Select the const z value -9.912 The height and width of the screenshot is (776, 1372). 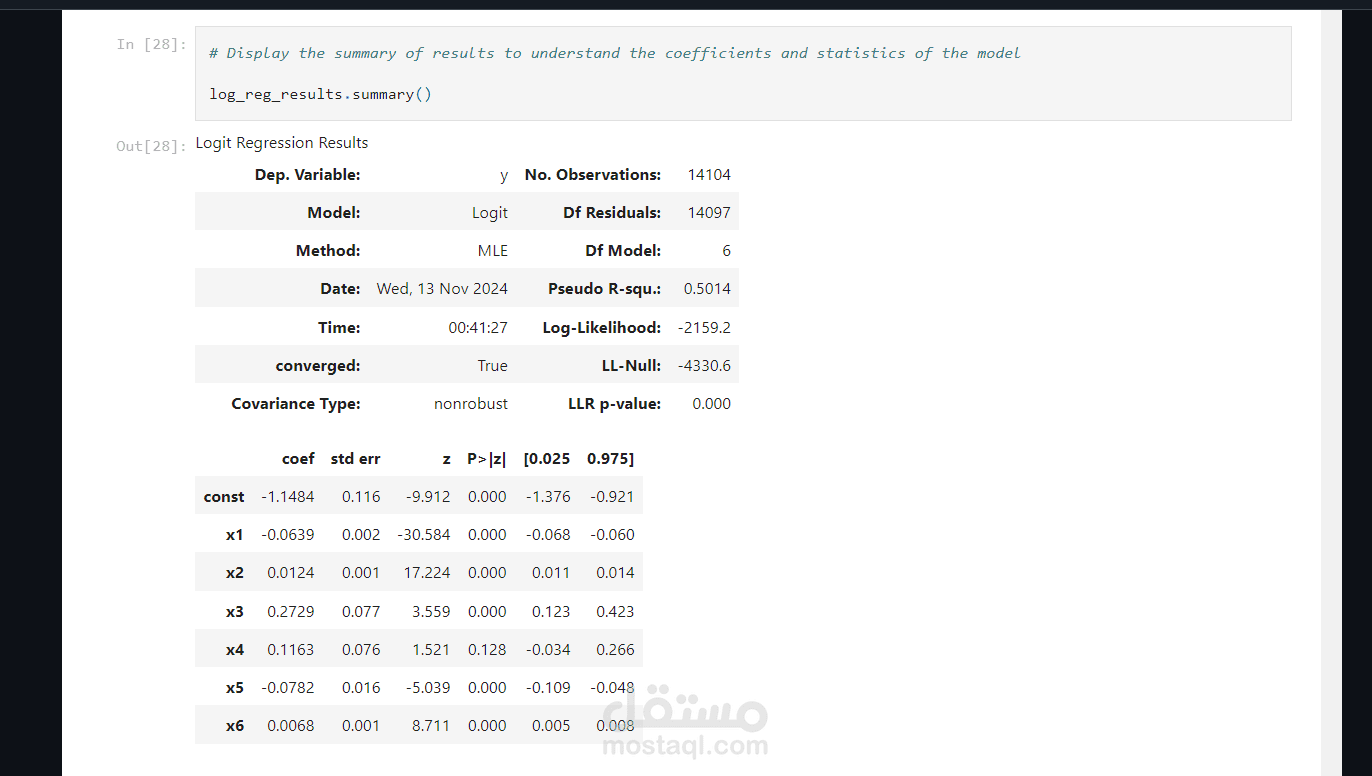(429, 497)
